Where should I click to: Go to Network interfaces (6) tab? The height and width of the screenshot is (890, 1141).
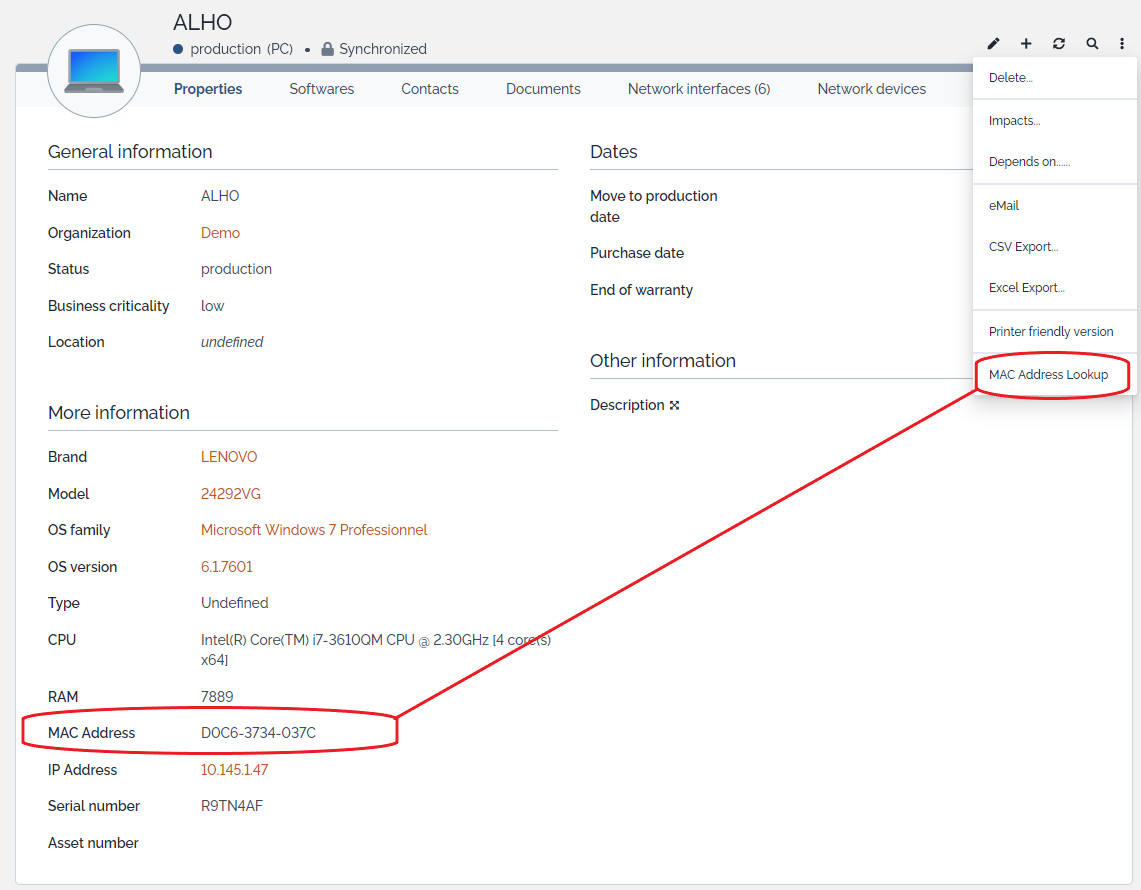coord(698,89)
